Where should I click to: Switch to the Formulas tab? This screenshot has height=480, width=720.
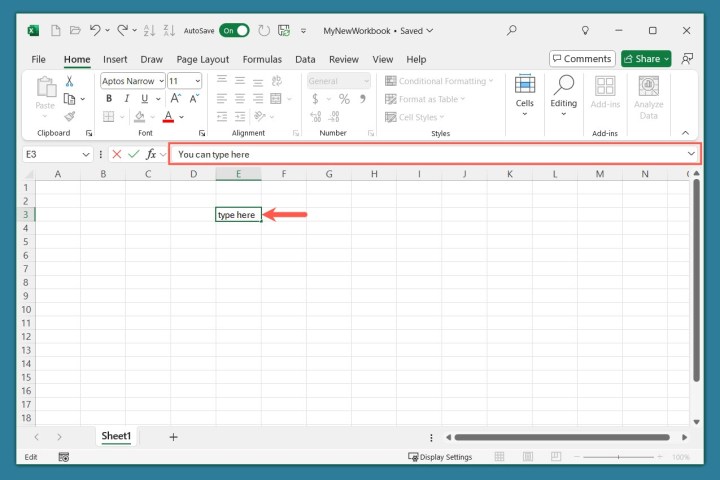(x=262, y=59)
